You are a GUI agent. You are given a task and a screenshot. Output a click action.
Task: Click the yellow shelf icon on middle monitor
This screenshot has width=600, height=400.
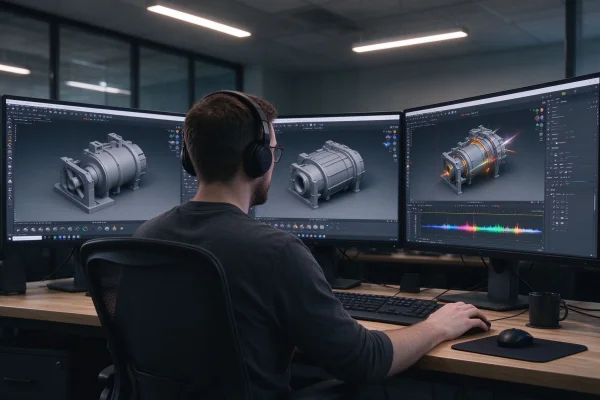click(295, 226)
